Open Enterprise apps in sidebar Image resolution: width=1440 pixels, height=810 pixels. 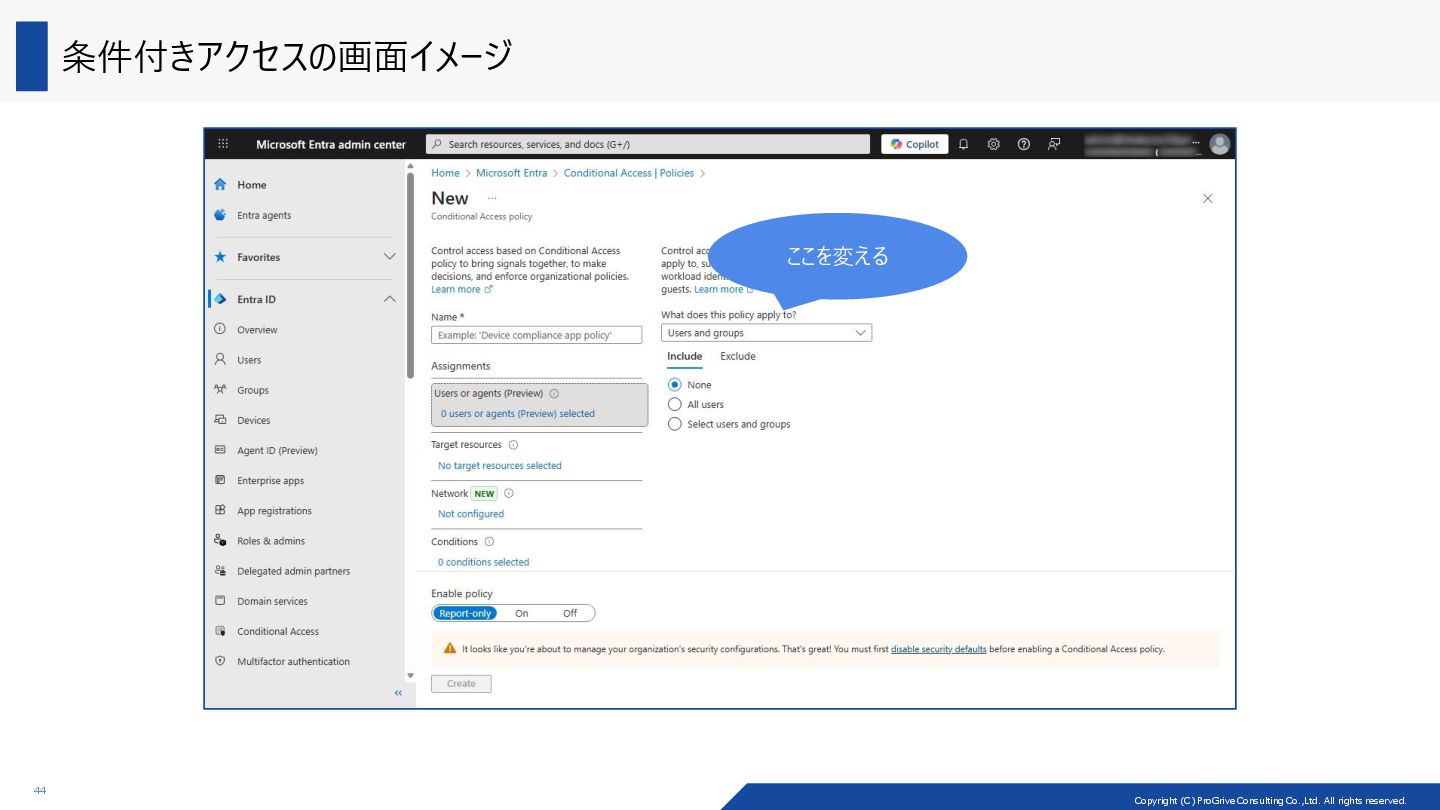tap(270, 481)
